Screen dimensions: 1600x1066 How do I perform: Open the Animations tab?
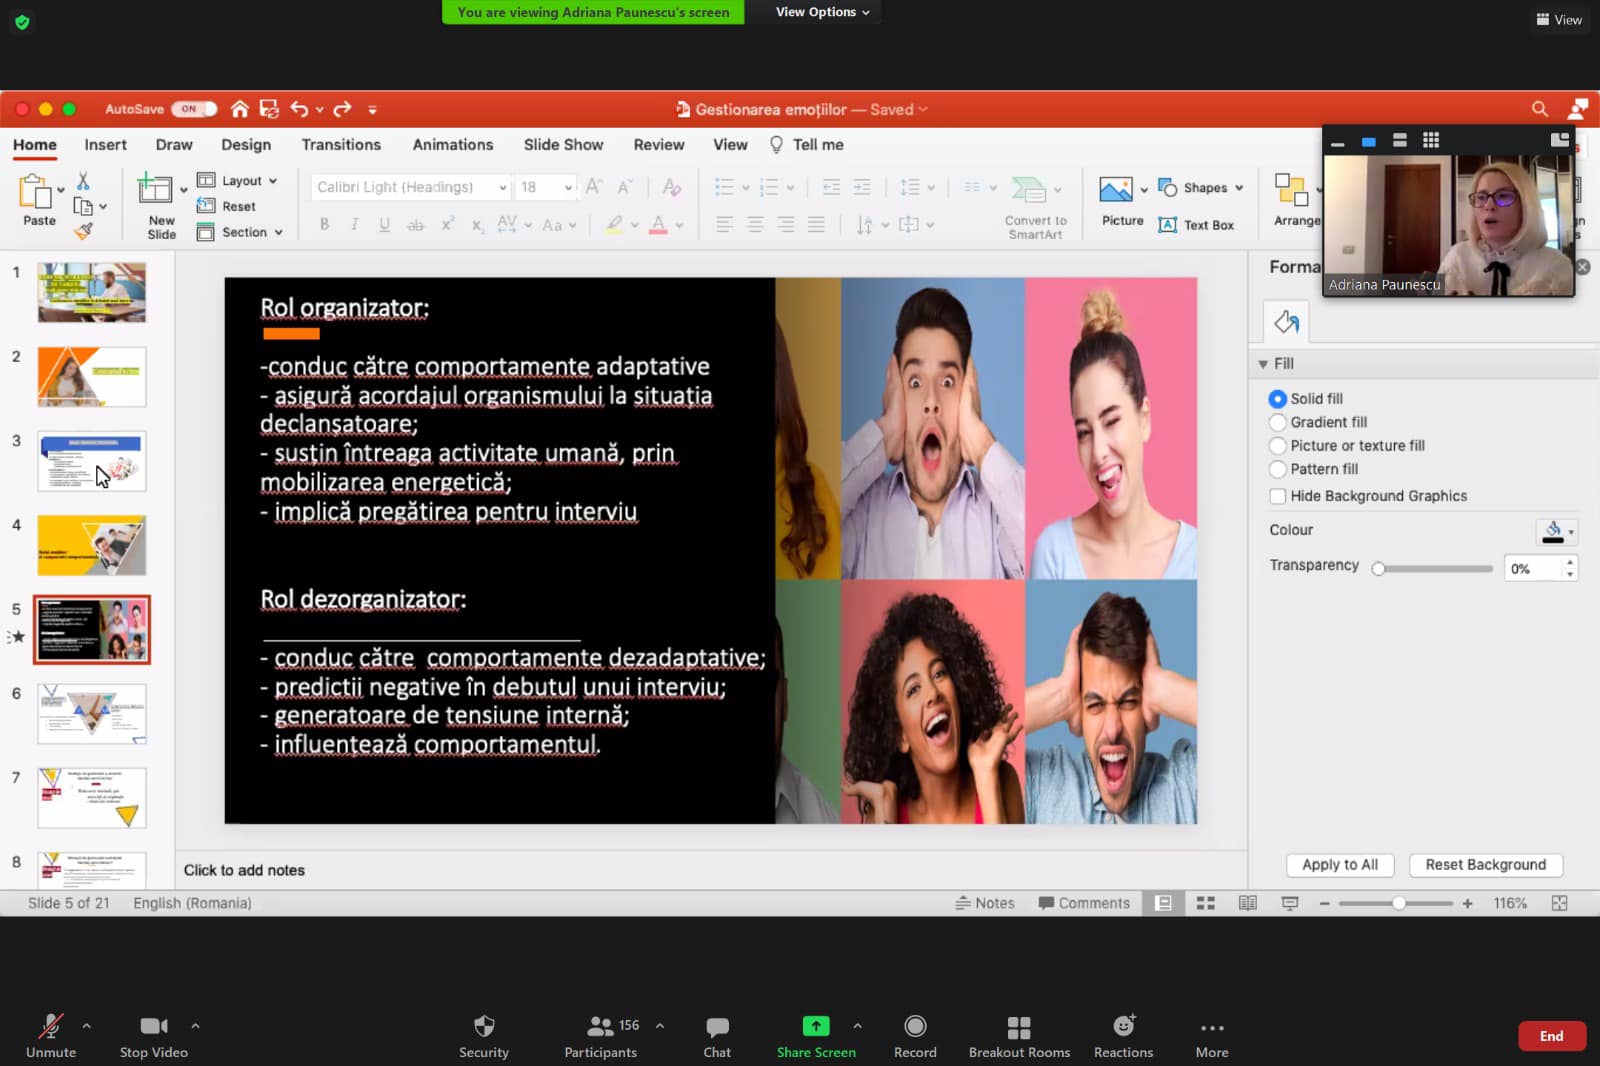click(x=453, y=145)
